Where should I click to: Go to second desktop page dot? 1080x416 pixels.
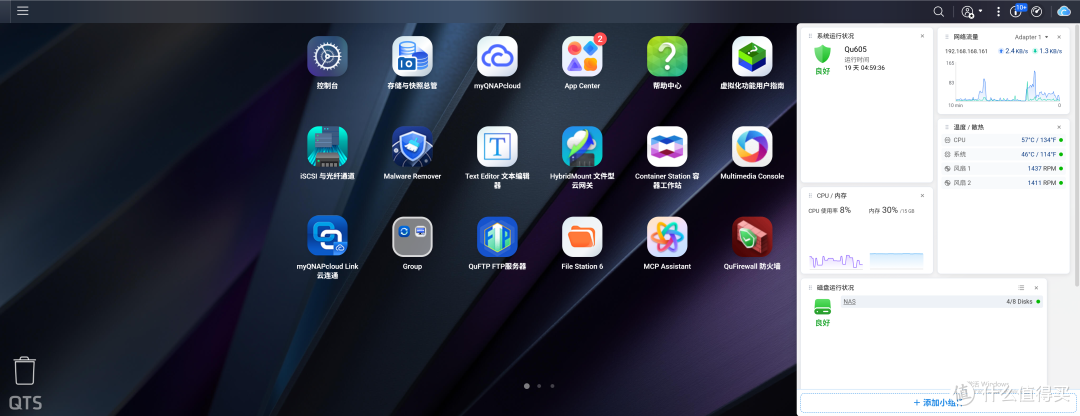539,386
